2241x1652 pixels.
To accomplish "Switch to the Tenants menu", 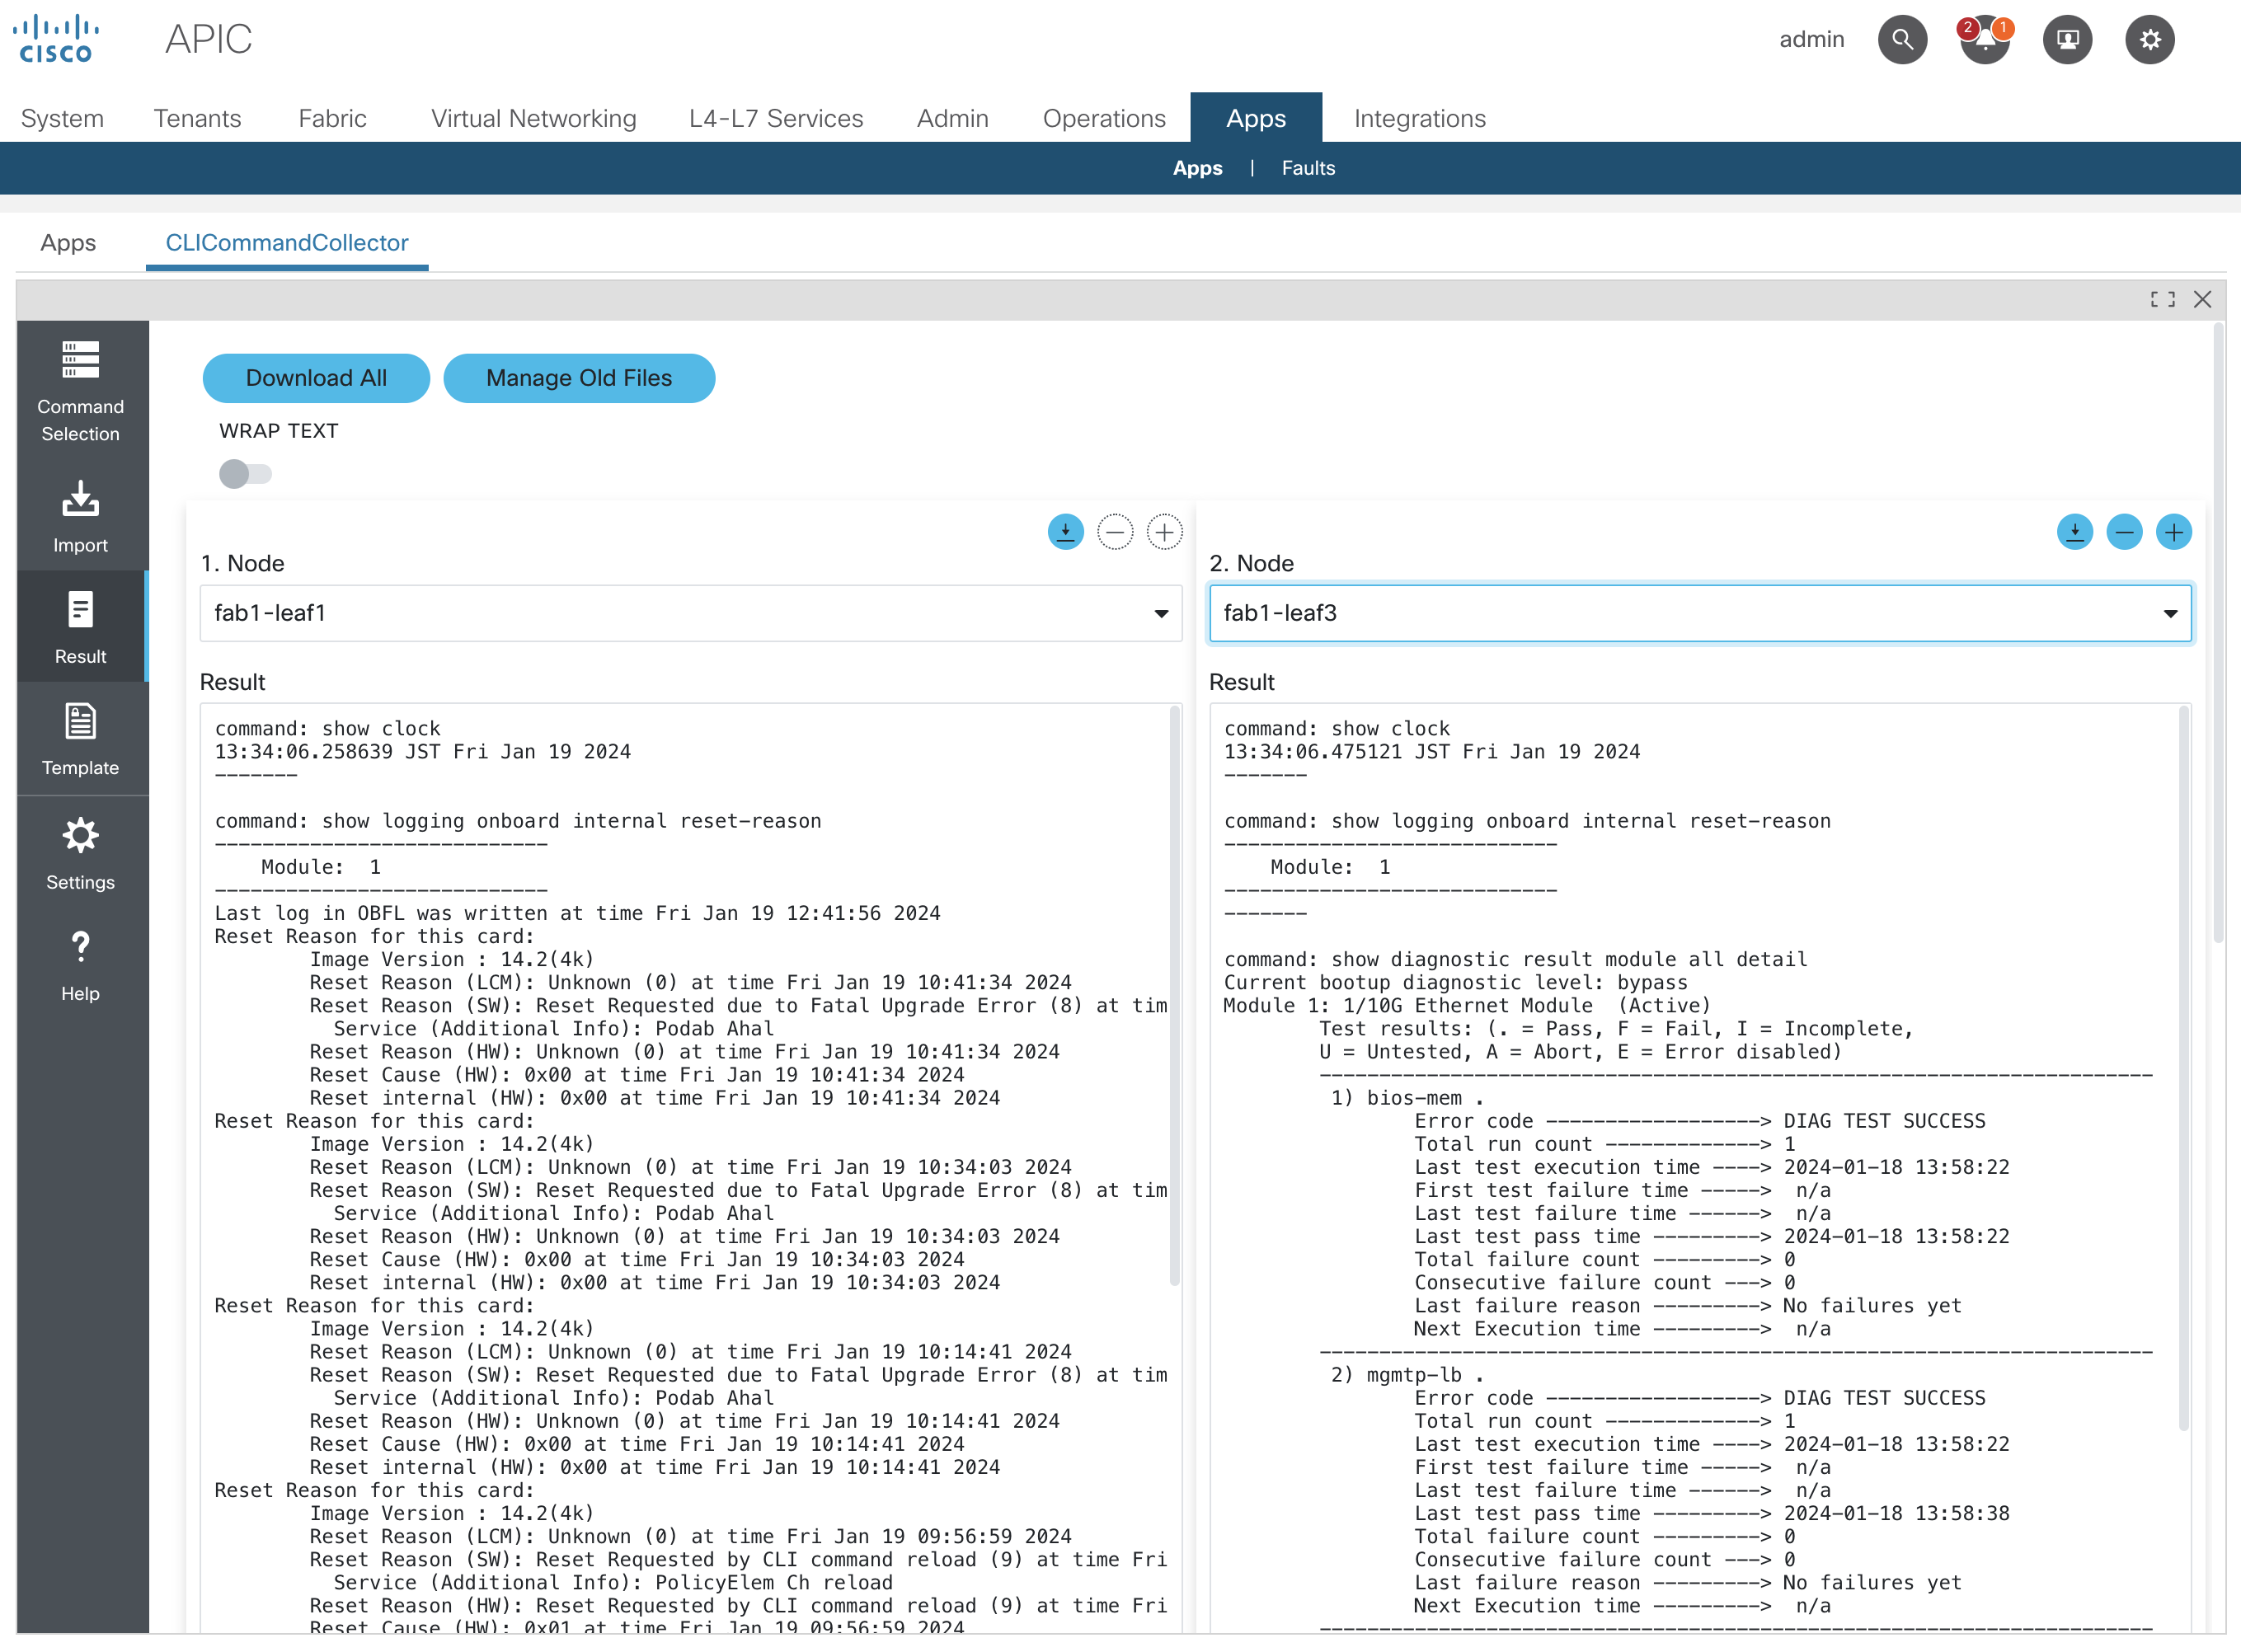I will pyautogui.click(x=197, y=118).
